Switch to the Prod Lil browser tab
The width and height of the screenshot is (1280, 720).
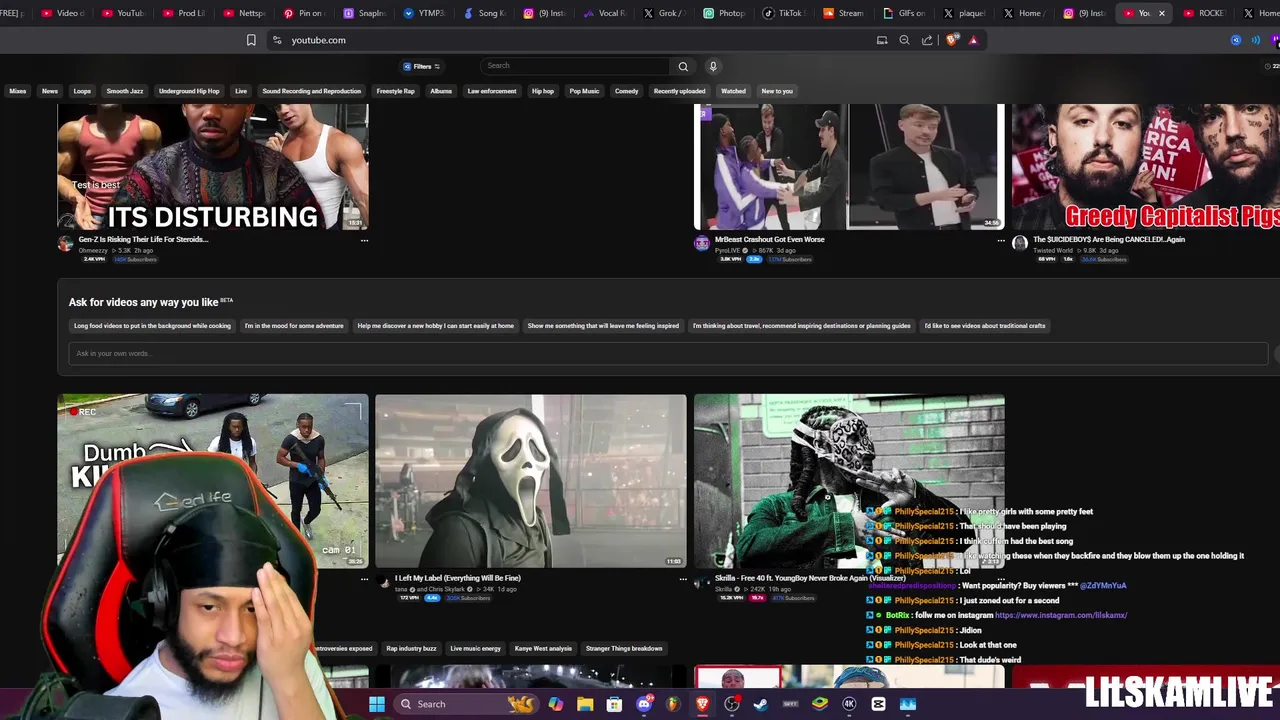coord(184,13)
